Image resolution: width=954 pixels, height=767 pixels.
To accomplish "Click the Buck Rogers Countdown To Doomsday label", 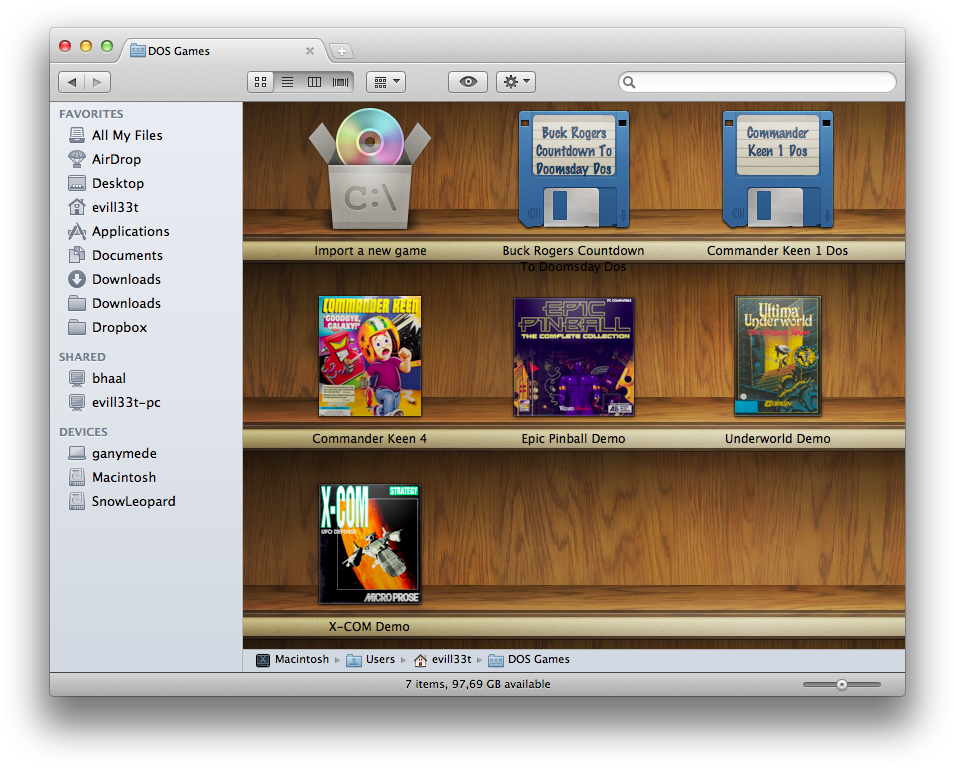I will (x=573, y=259).
